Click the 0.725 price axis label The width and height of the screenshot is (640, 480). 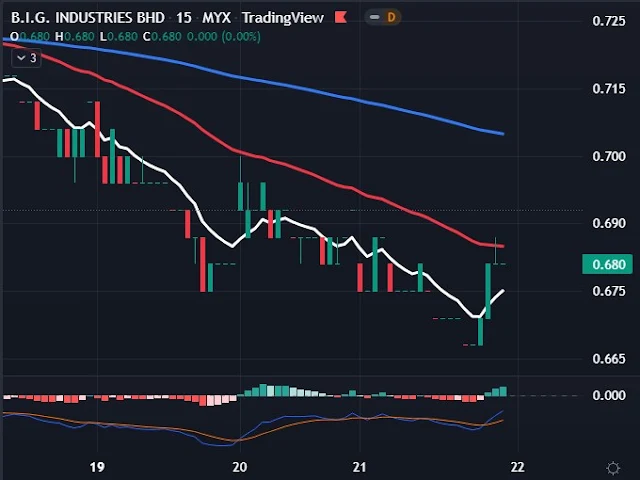click(609, 21)
